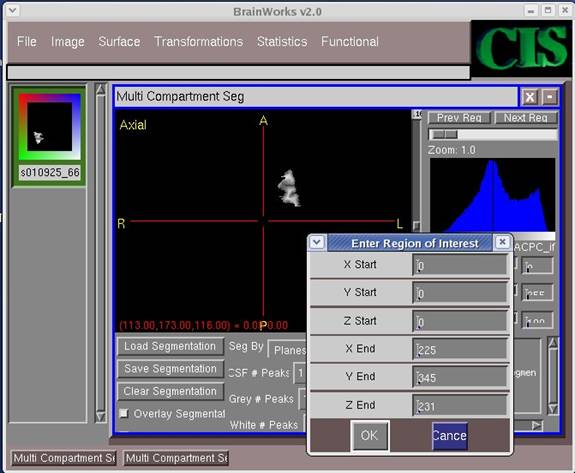575x473 pixels.
Task: Switch to first Multi Compartment Seg tab
Action: click(64, 458)
